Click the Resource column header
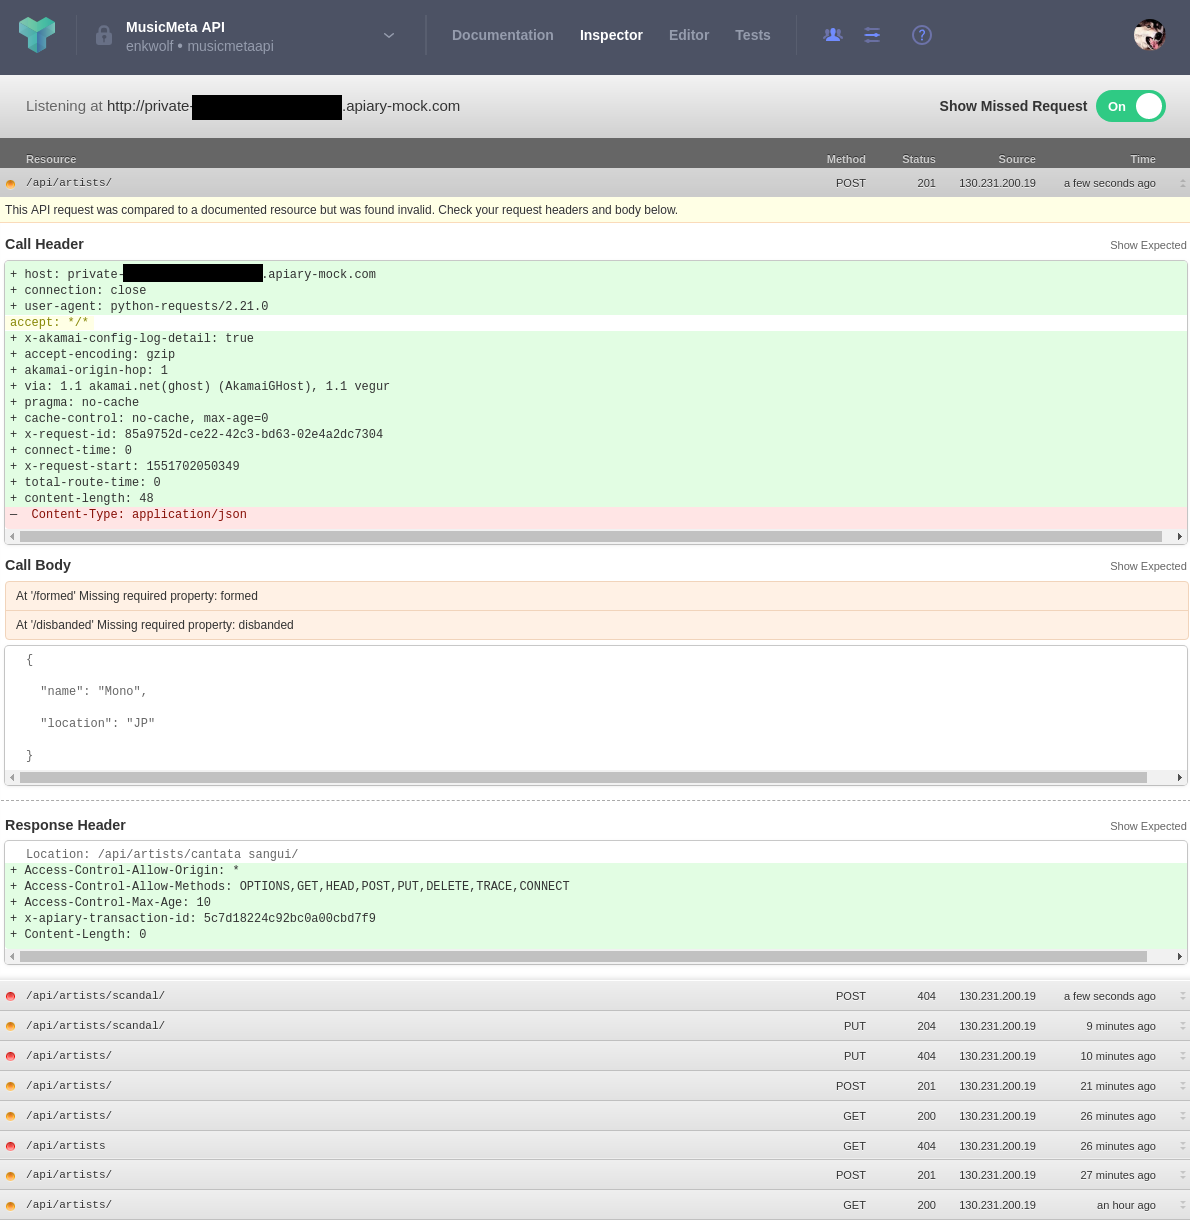This screenshot has width=1190, height=1225. (51, 159)
